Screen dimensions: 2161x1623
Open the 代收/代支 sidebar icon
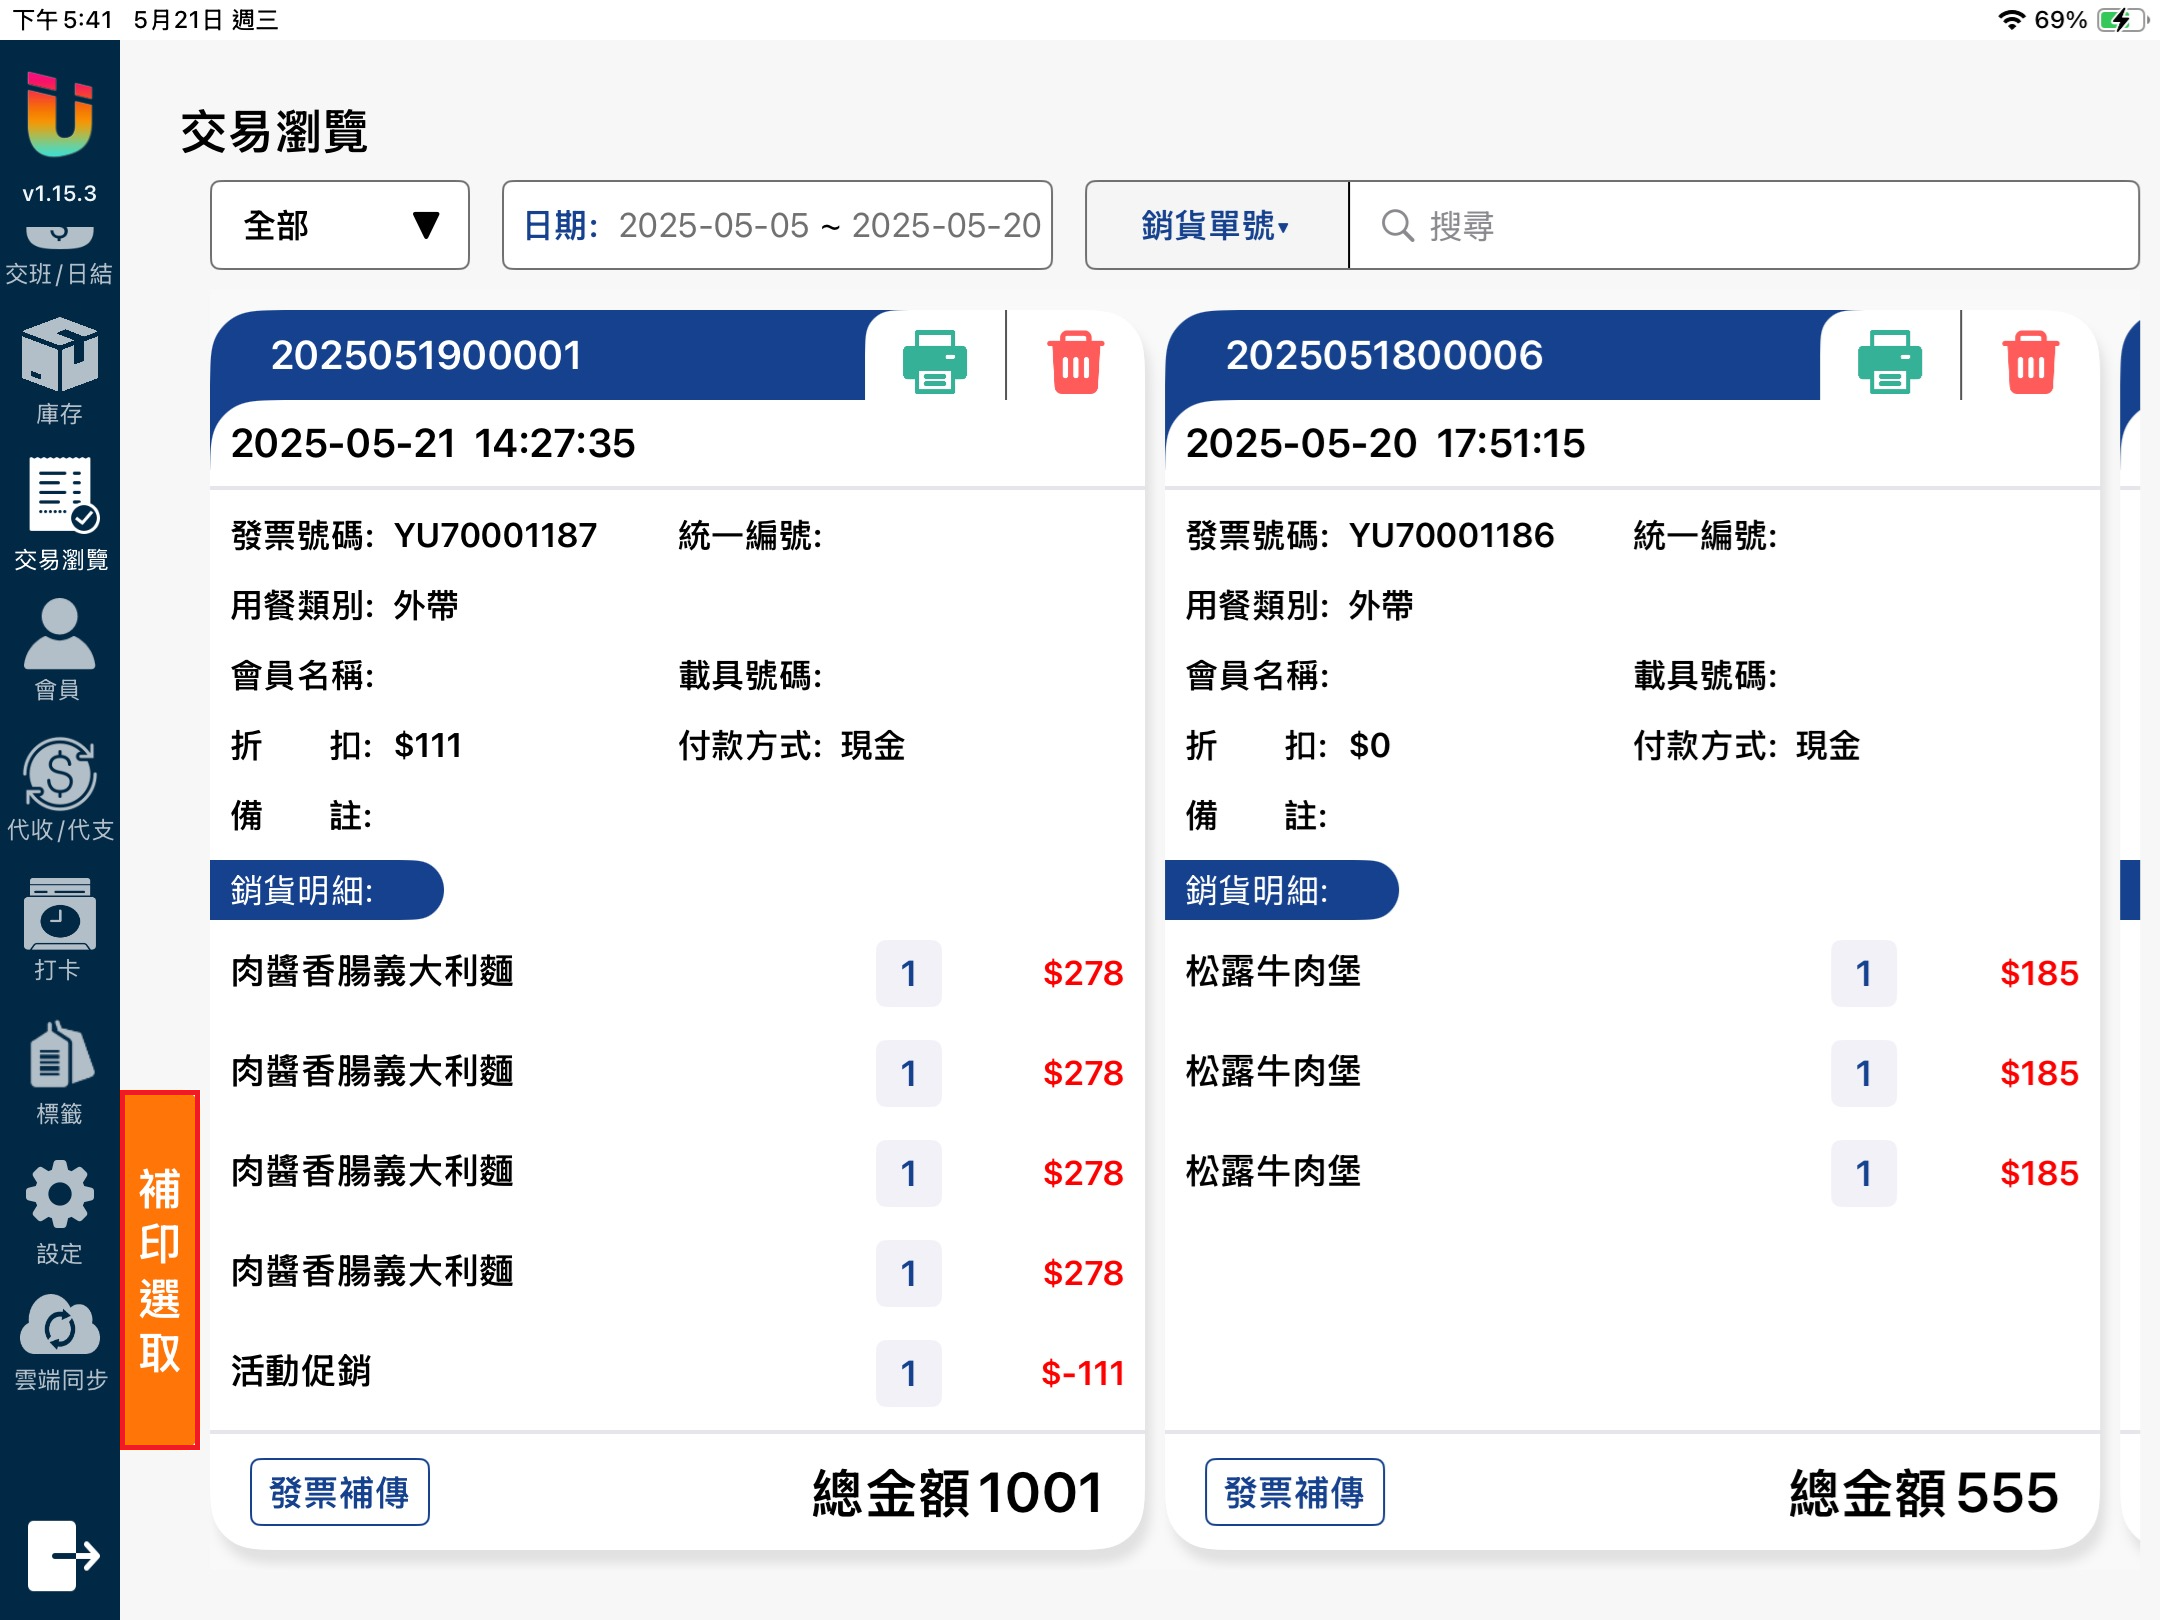pos(59,788)
